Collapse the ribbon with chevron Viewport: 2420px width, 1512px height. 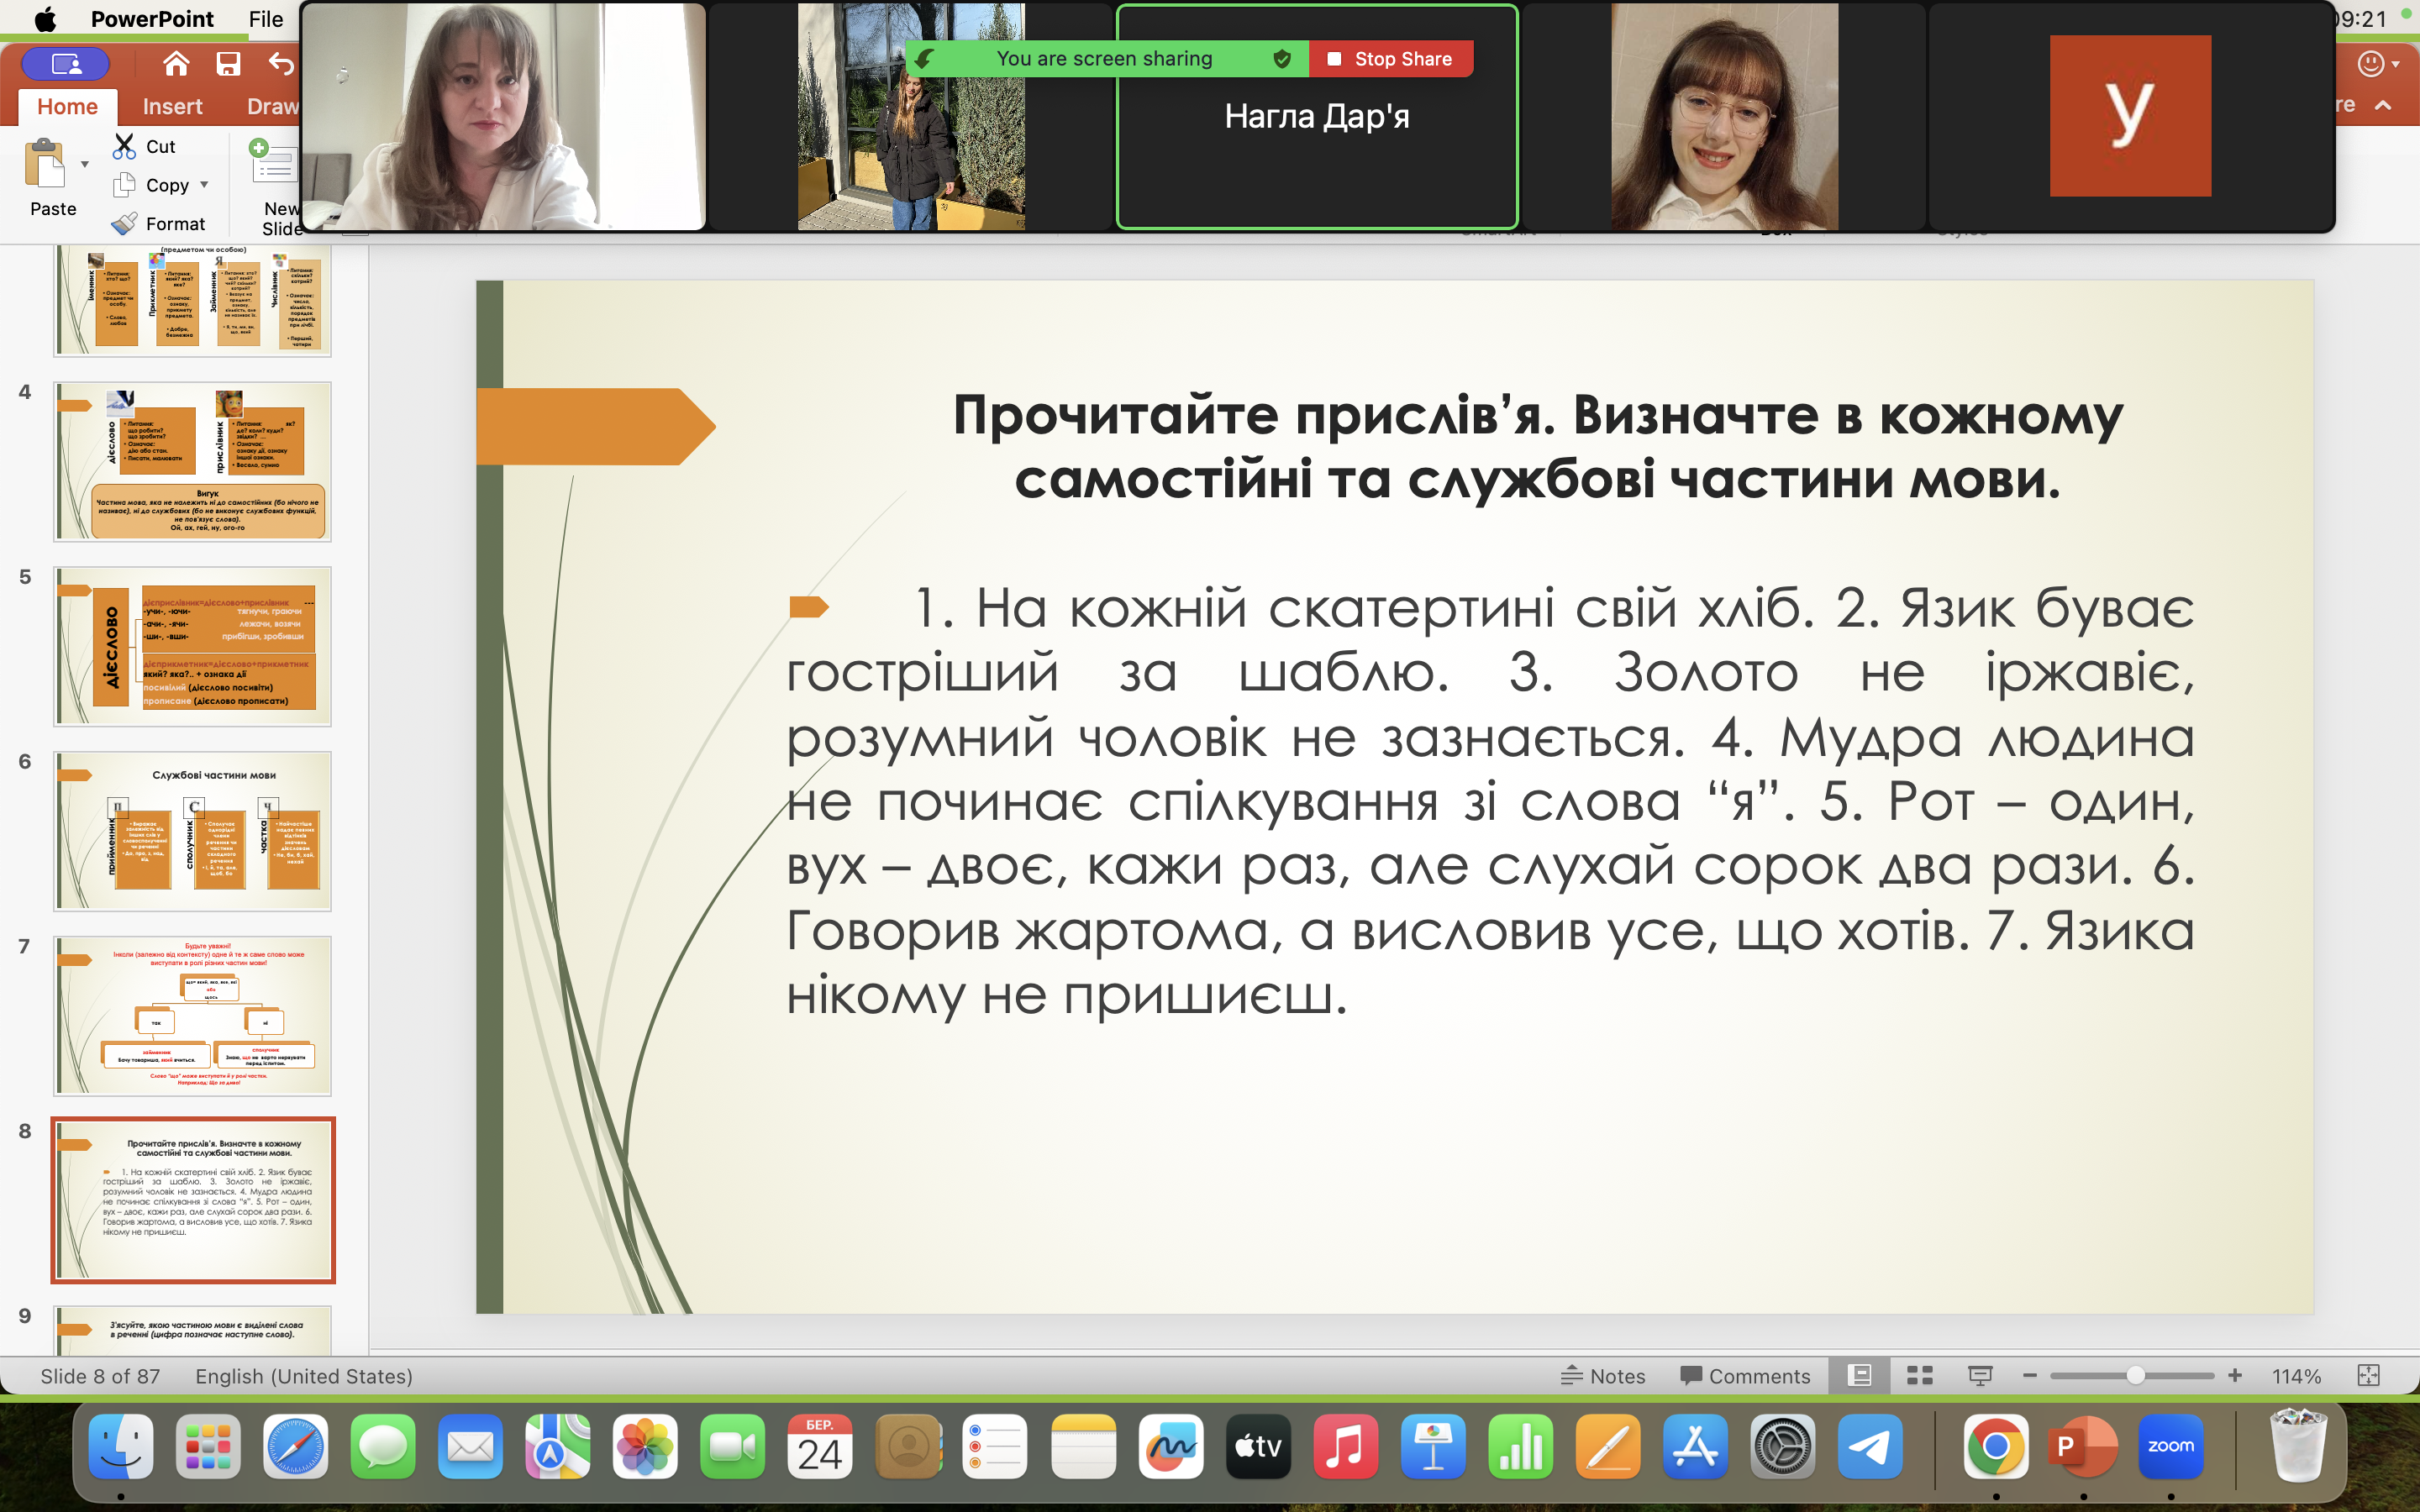coord(2383,105)
